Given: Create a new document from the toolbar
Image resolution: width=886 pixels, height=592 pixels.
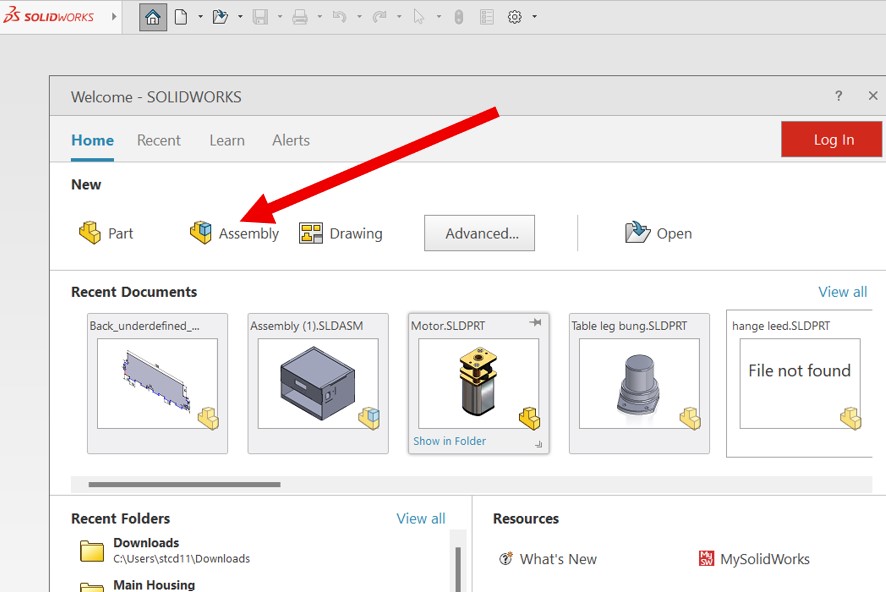Looking at the screenshot, I should pyautogui.click(x=181, y=17).
